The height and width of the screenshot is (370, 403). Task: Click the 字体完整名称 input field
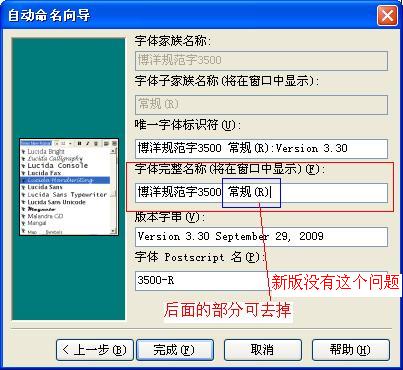[x=262, y=193]
